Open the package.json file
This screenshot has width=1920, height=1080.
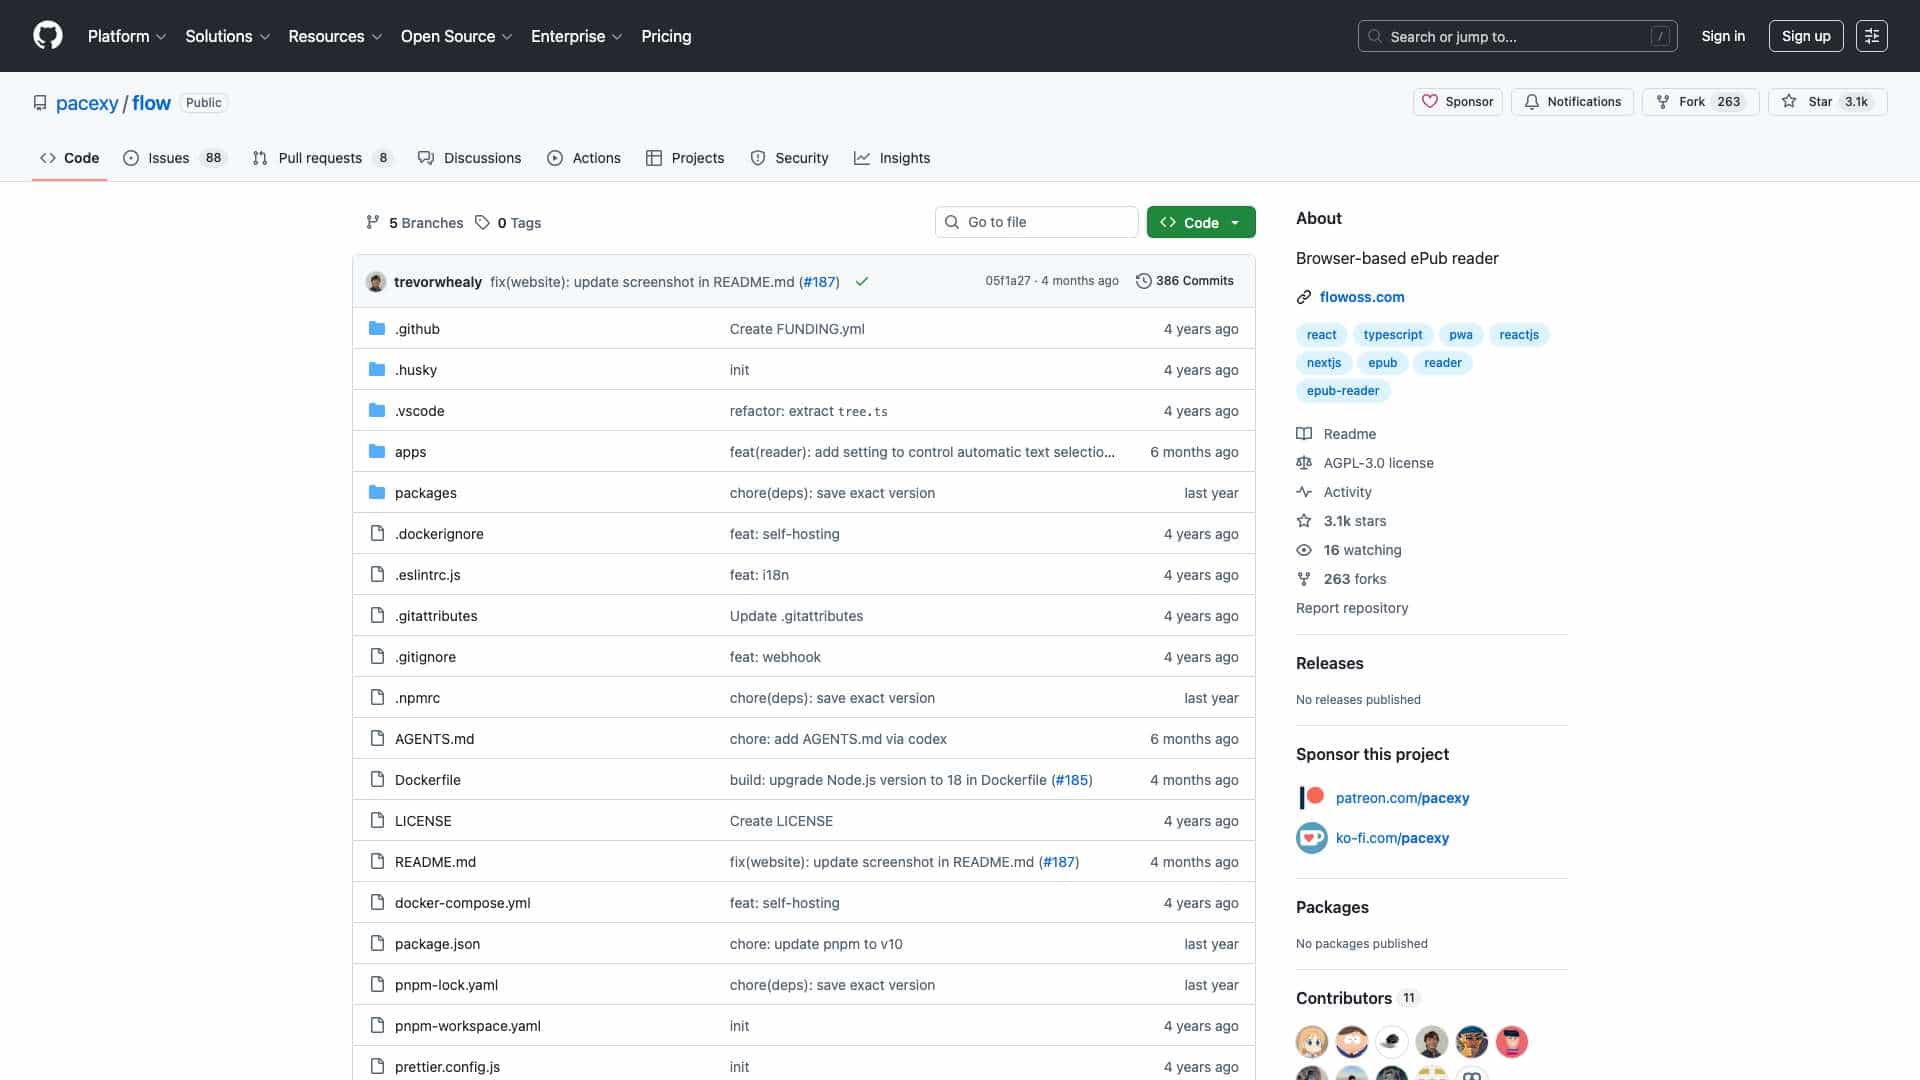[437, 944]
